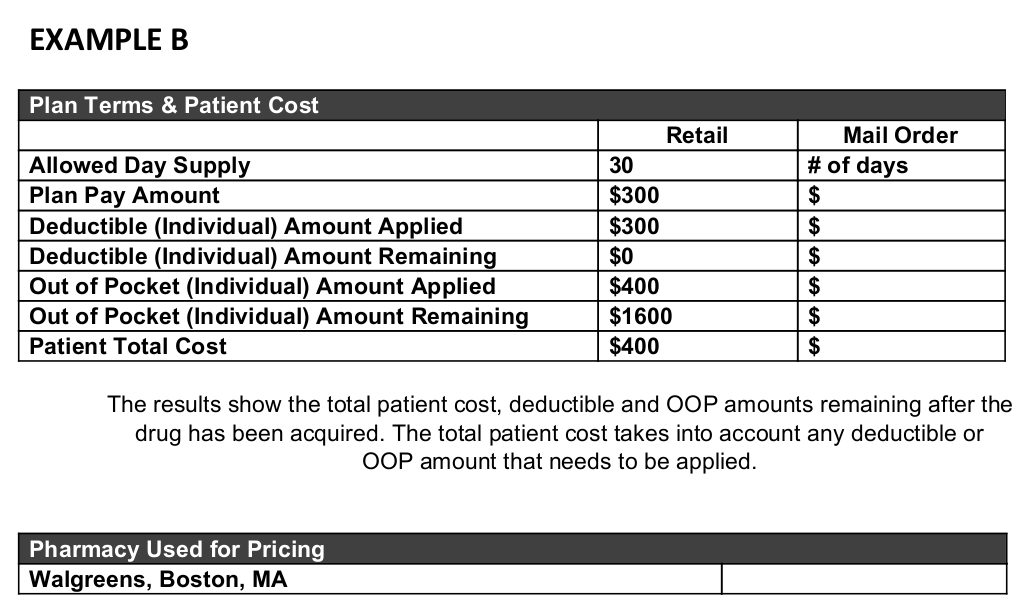Click the mail order Patient Total Cost cell
Viewport: 1026px width, 612px height.
901,346
